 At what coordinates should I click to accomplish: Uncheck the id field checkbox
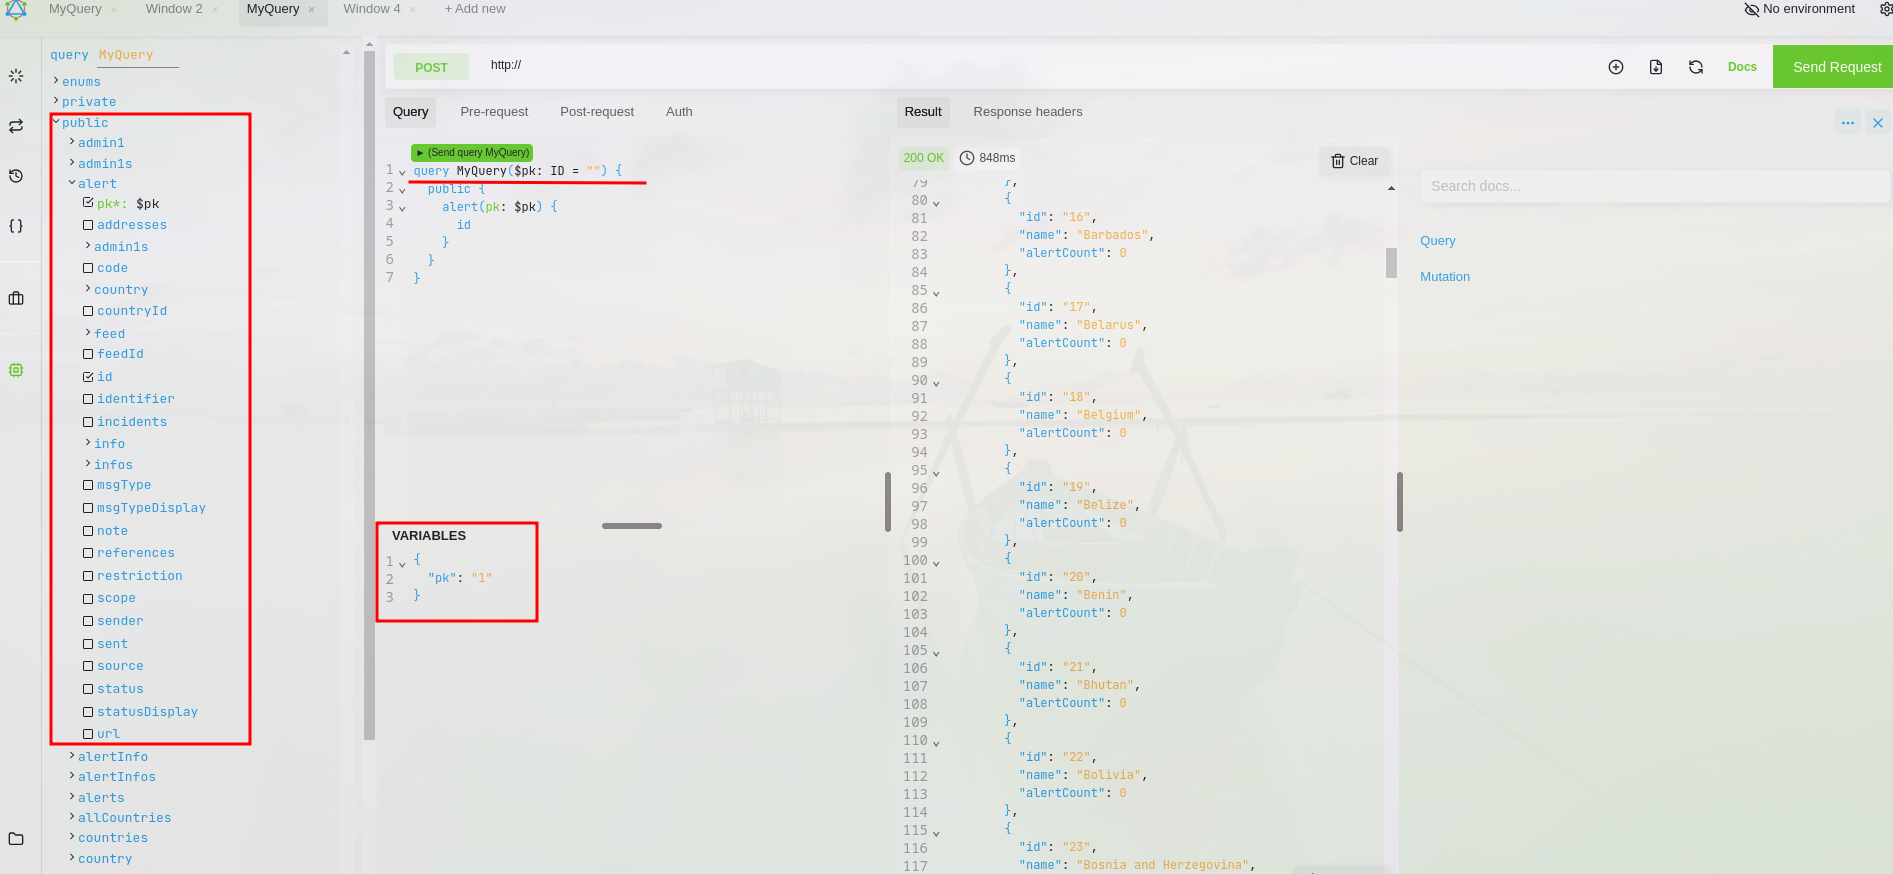[x=88, y=377]
